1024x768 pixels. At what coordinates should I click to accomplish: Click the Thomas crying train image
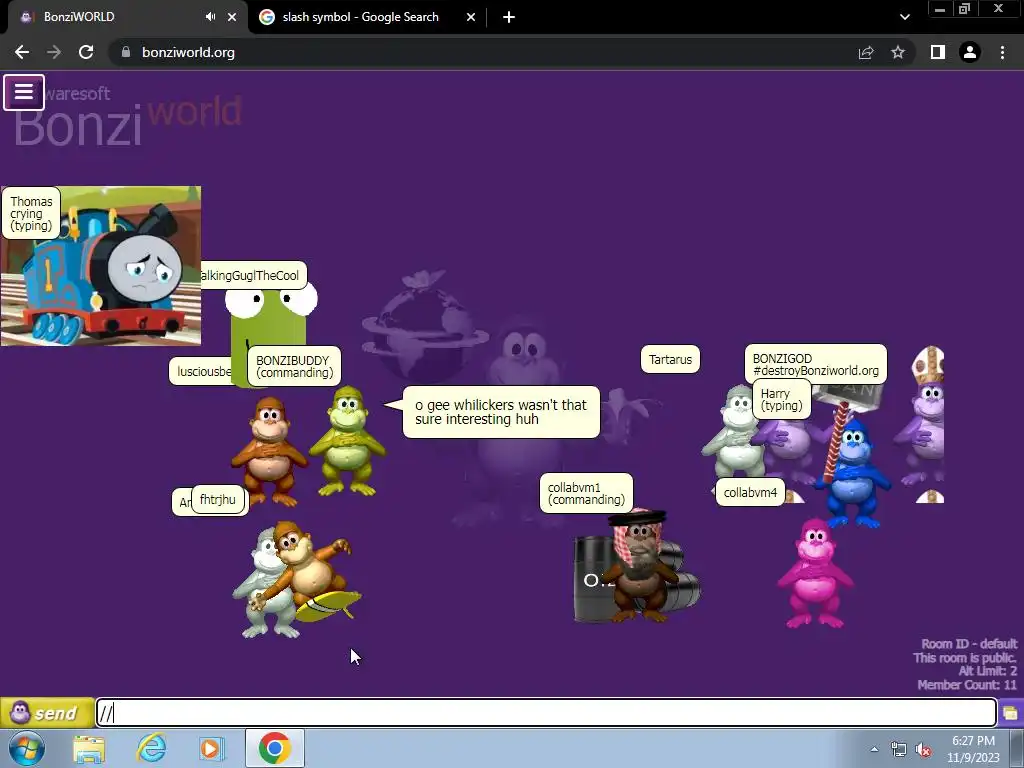pos(101,266)
